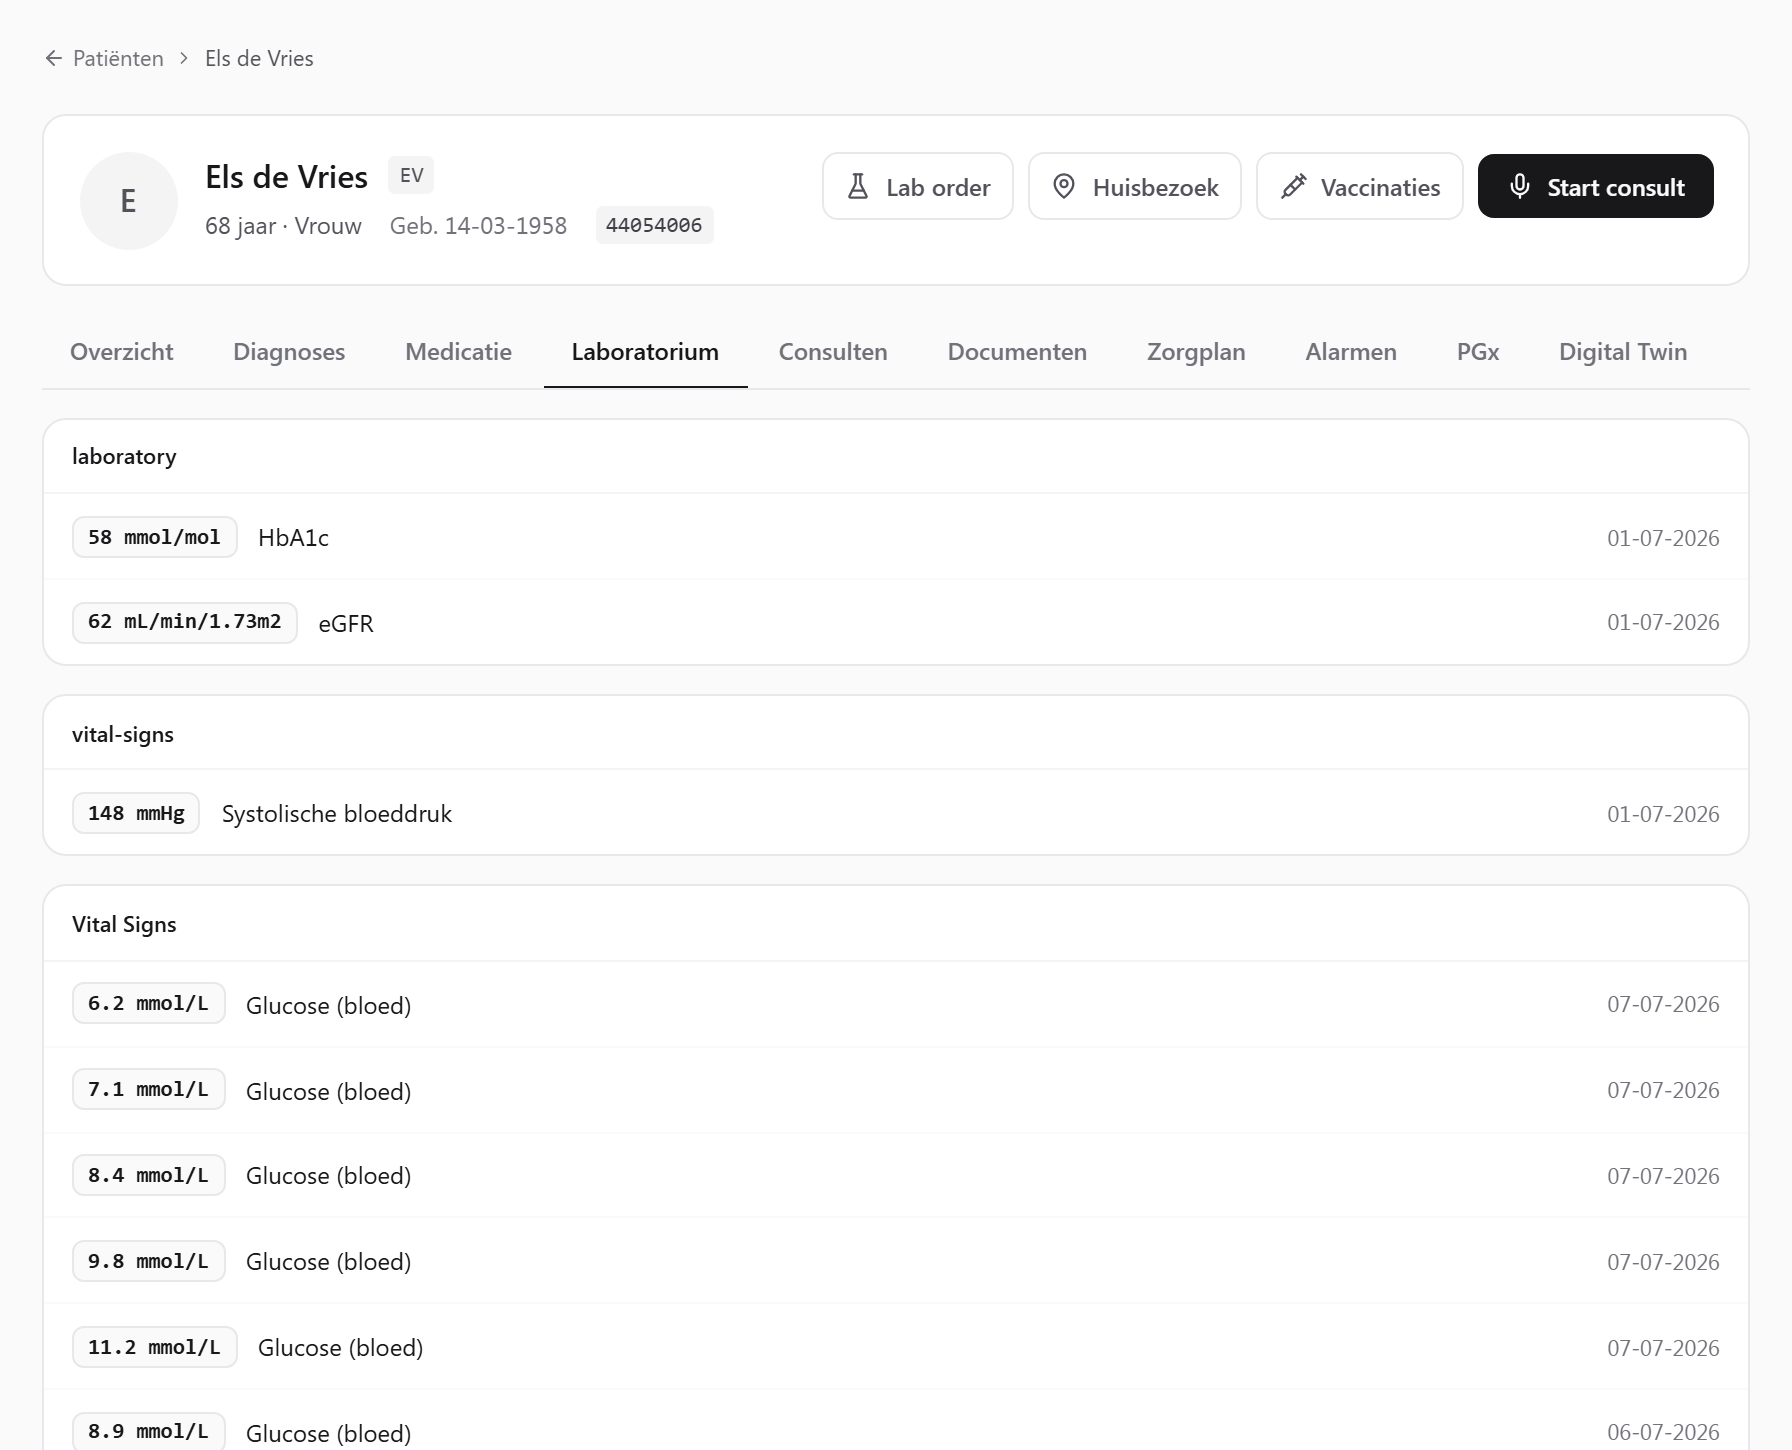Select the 11.2 mmol/L glucose value
1792x1450 pixels.
[155, 1347]
